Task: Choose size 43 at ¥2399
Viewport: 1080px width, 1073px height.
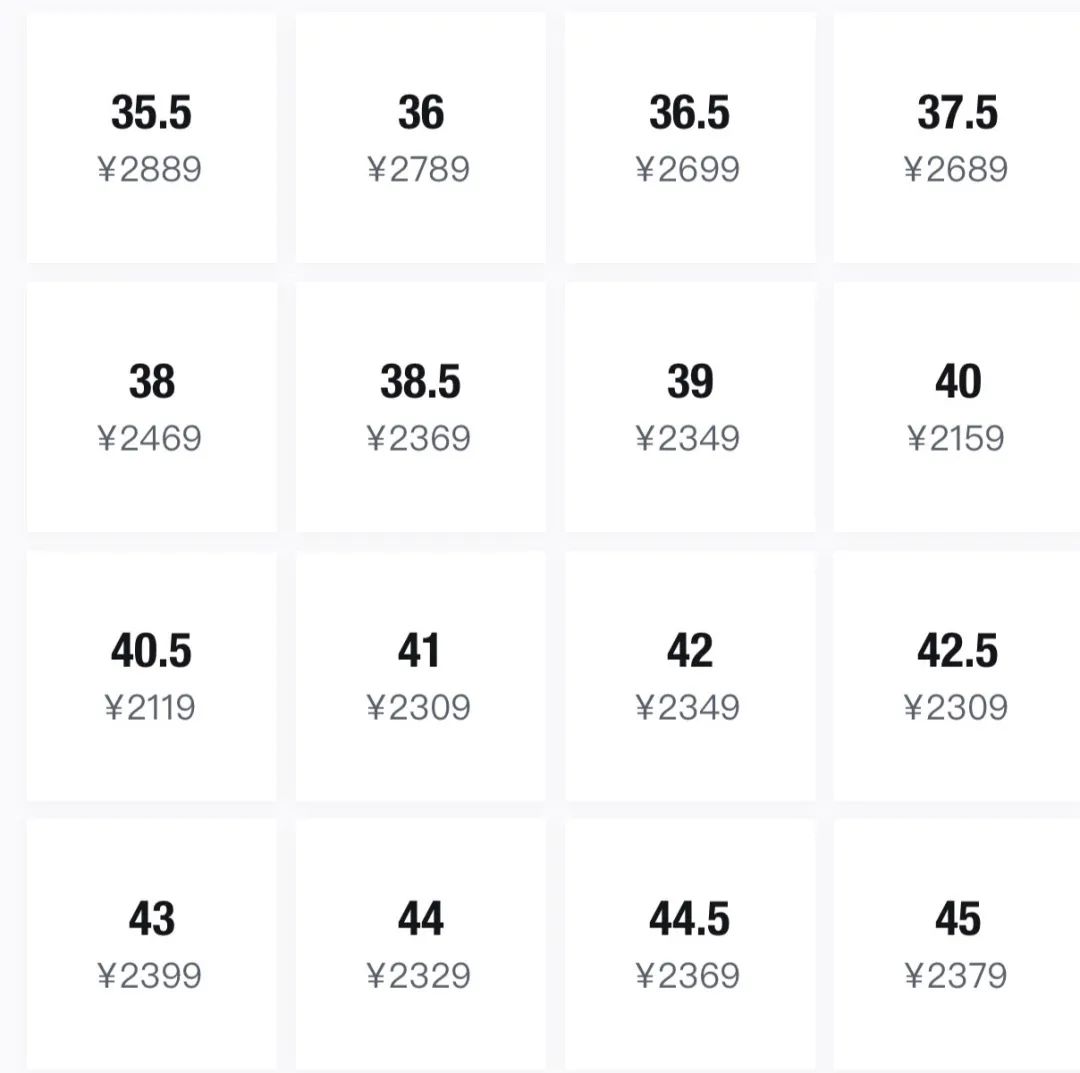Action: 151,944
